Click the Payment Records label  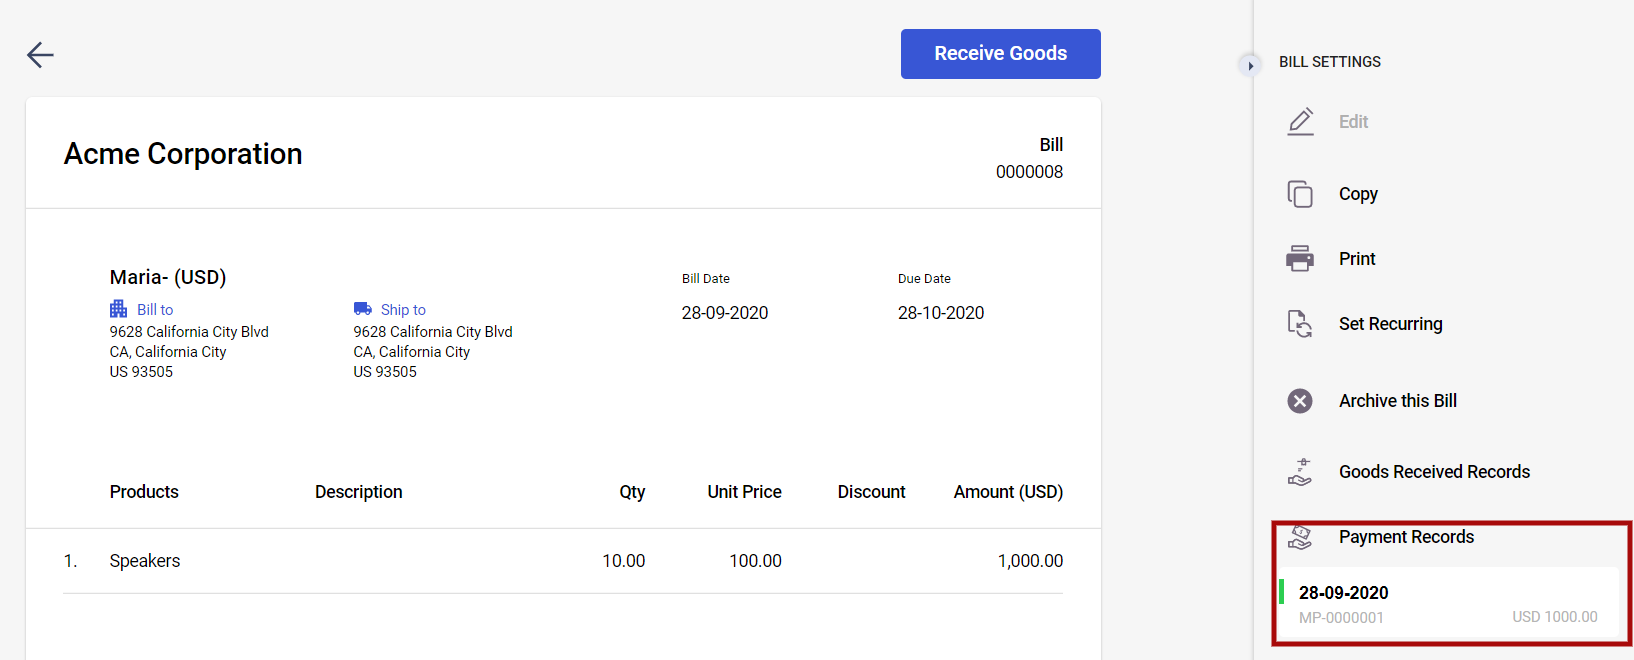[1406, 537]
